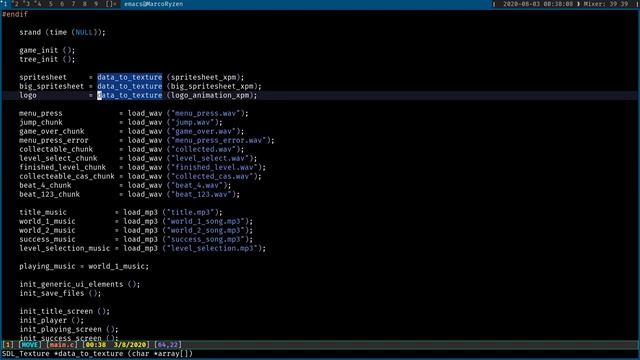Click the 00:38 3/8/2020 time in the mode line
The width and height of the screenshot is (640, 360).
(x=116, y=345)
